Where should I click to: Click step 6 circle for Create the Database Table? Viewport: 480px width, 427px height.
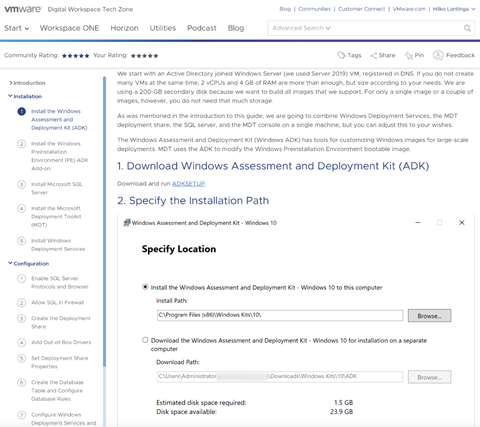[21, 382]
